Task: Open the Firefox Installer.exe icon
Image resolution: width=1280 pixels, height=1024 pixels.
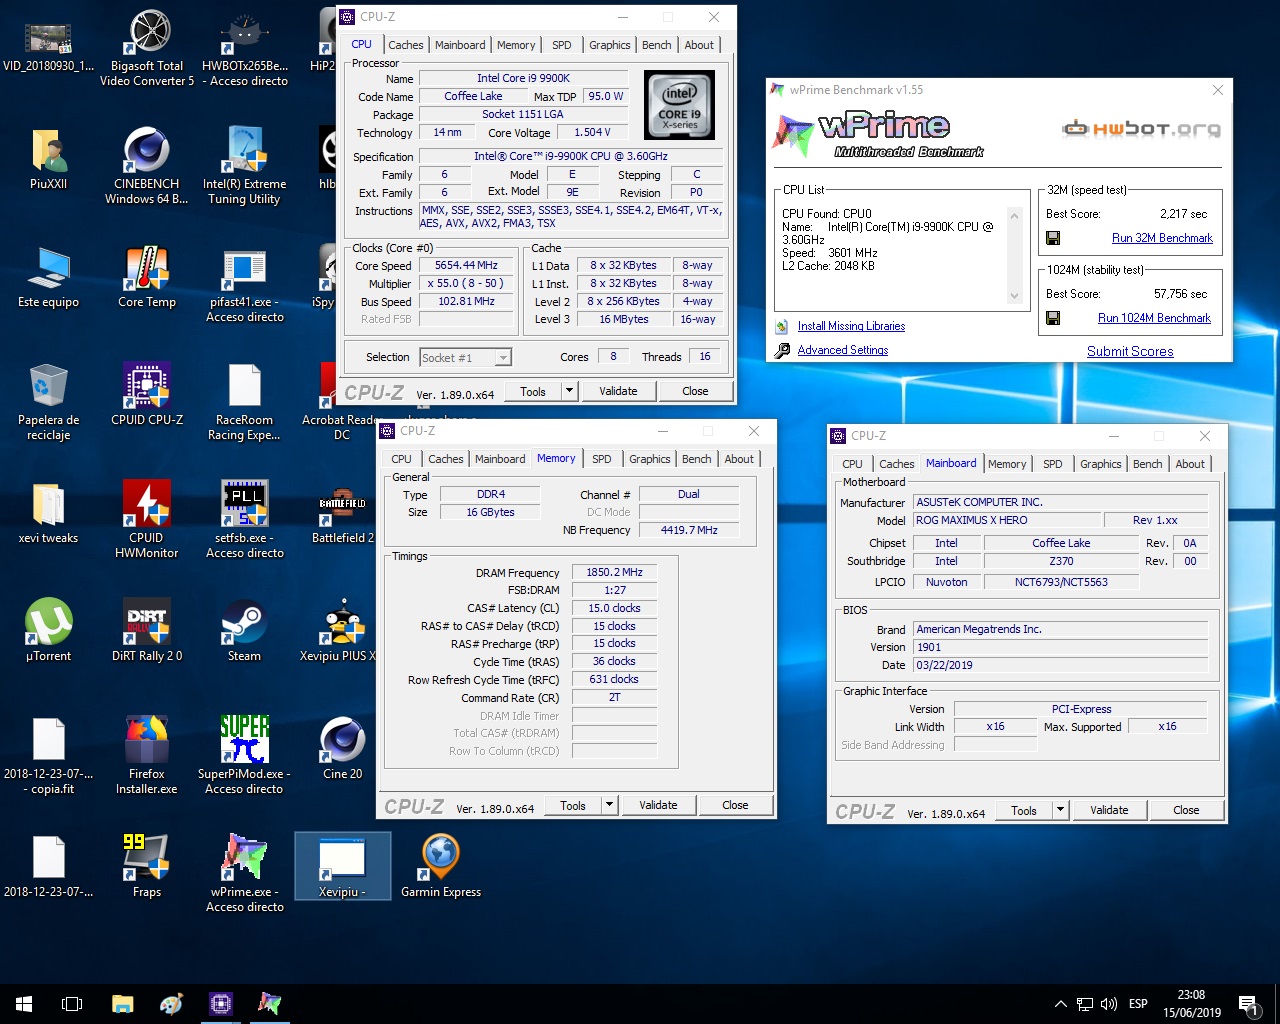Action: click(x=147, y=756)
